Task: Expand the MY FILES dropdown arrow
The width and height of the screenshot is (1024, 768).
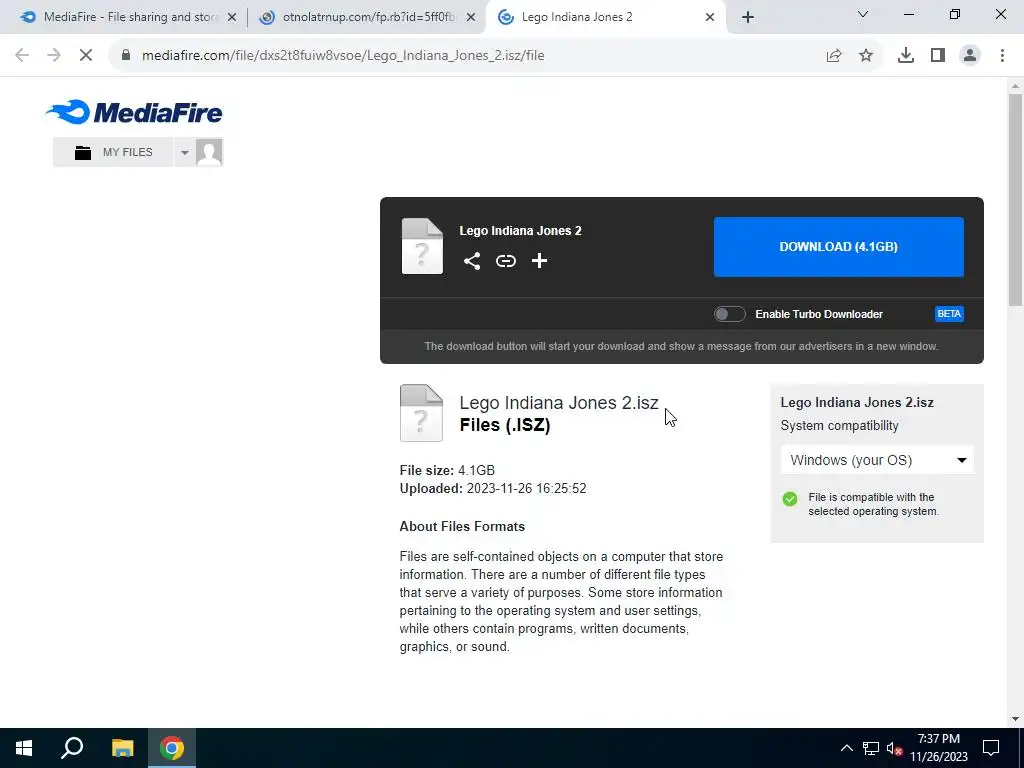Action: click(x=184, y=152)
